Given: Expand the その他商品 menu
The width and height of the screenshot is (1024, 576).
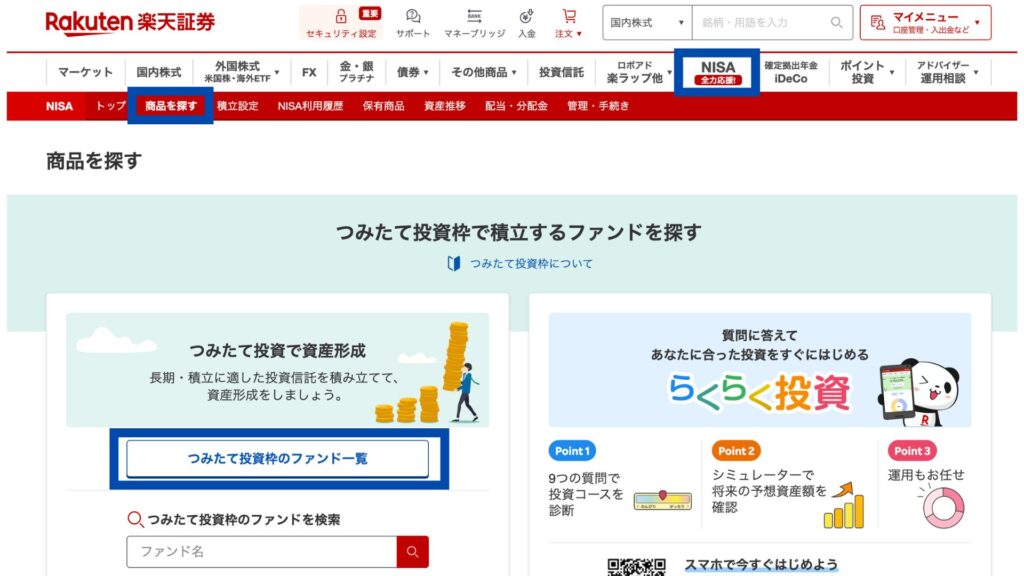Looking at the screenshot, I should [x=484, y=72].
